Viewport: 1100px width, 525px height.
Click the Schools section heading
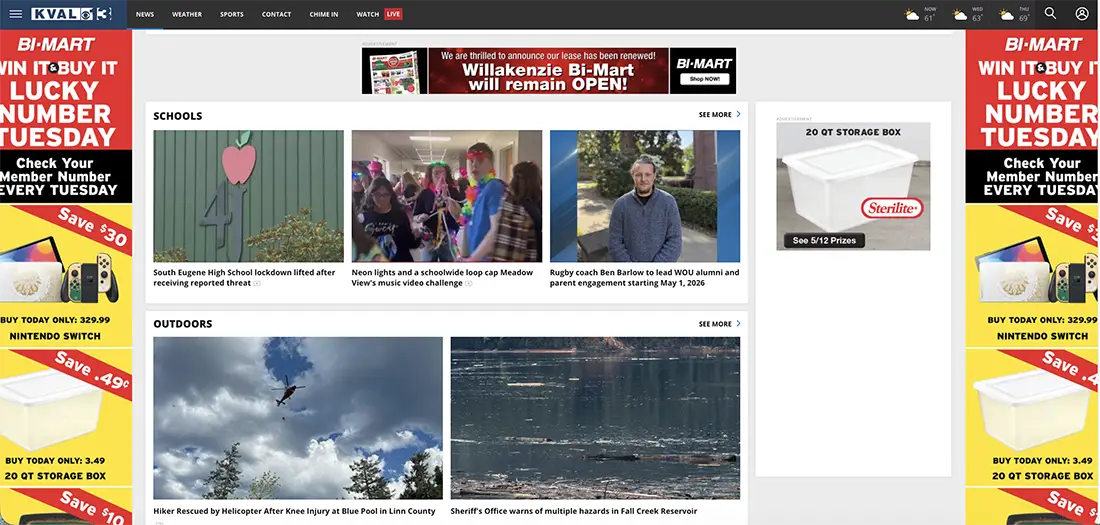[x=177, y=116]
